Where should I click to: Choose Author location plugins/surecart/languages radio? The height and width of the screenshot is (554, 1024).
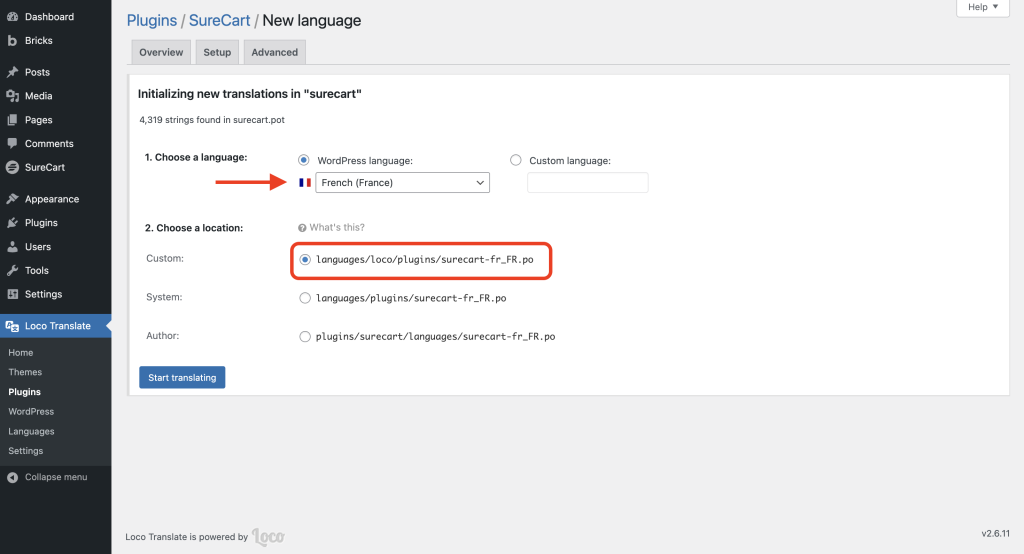point(305,336)
